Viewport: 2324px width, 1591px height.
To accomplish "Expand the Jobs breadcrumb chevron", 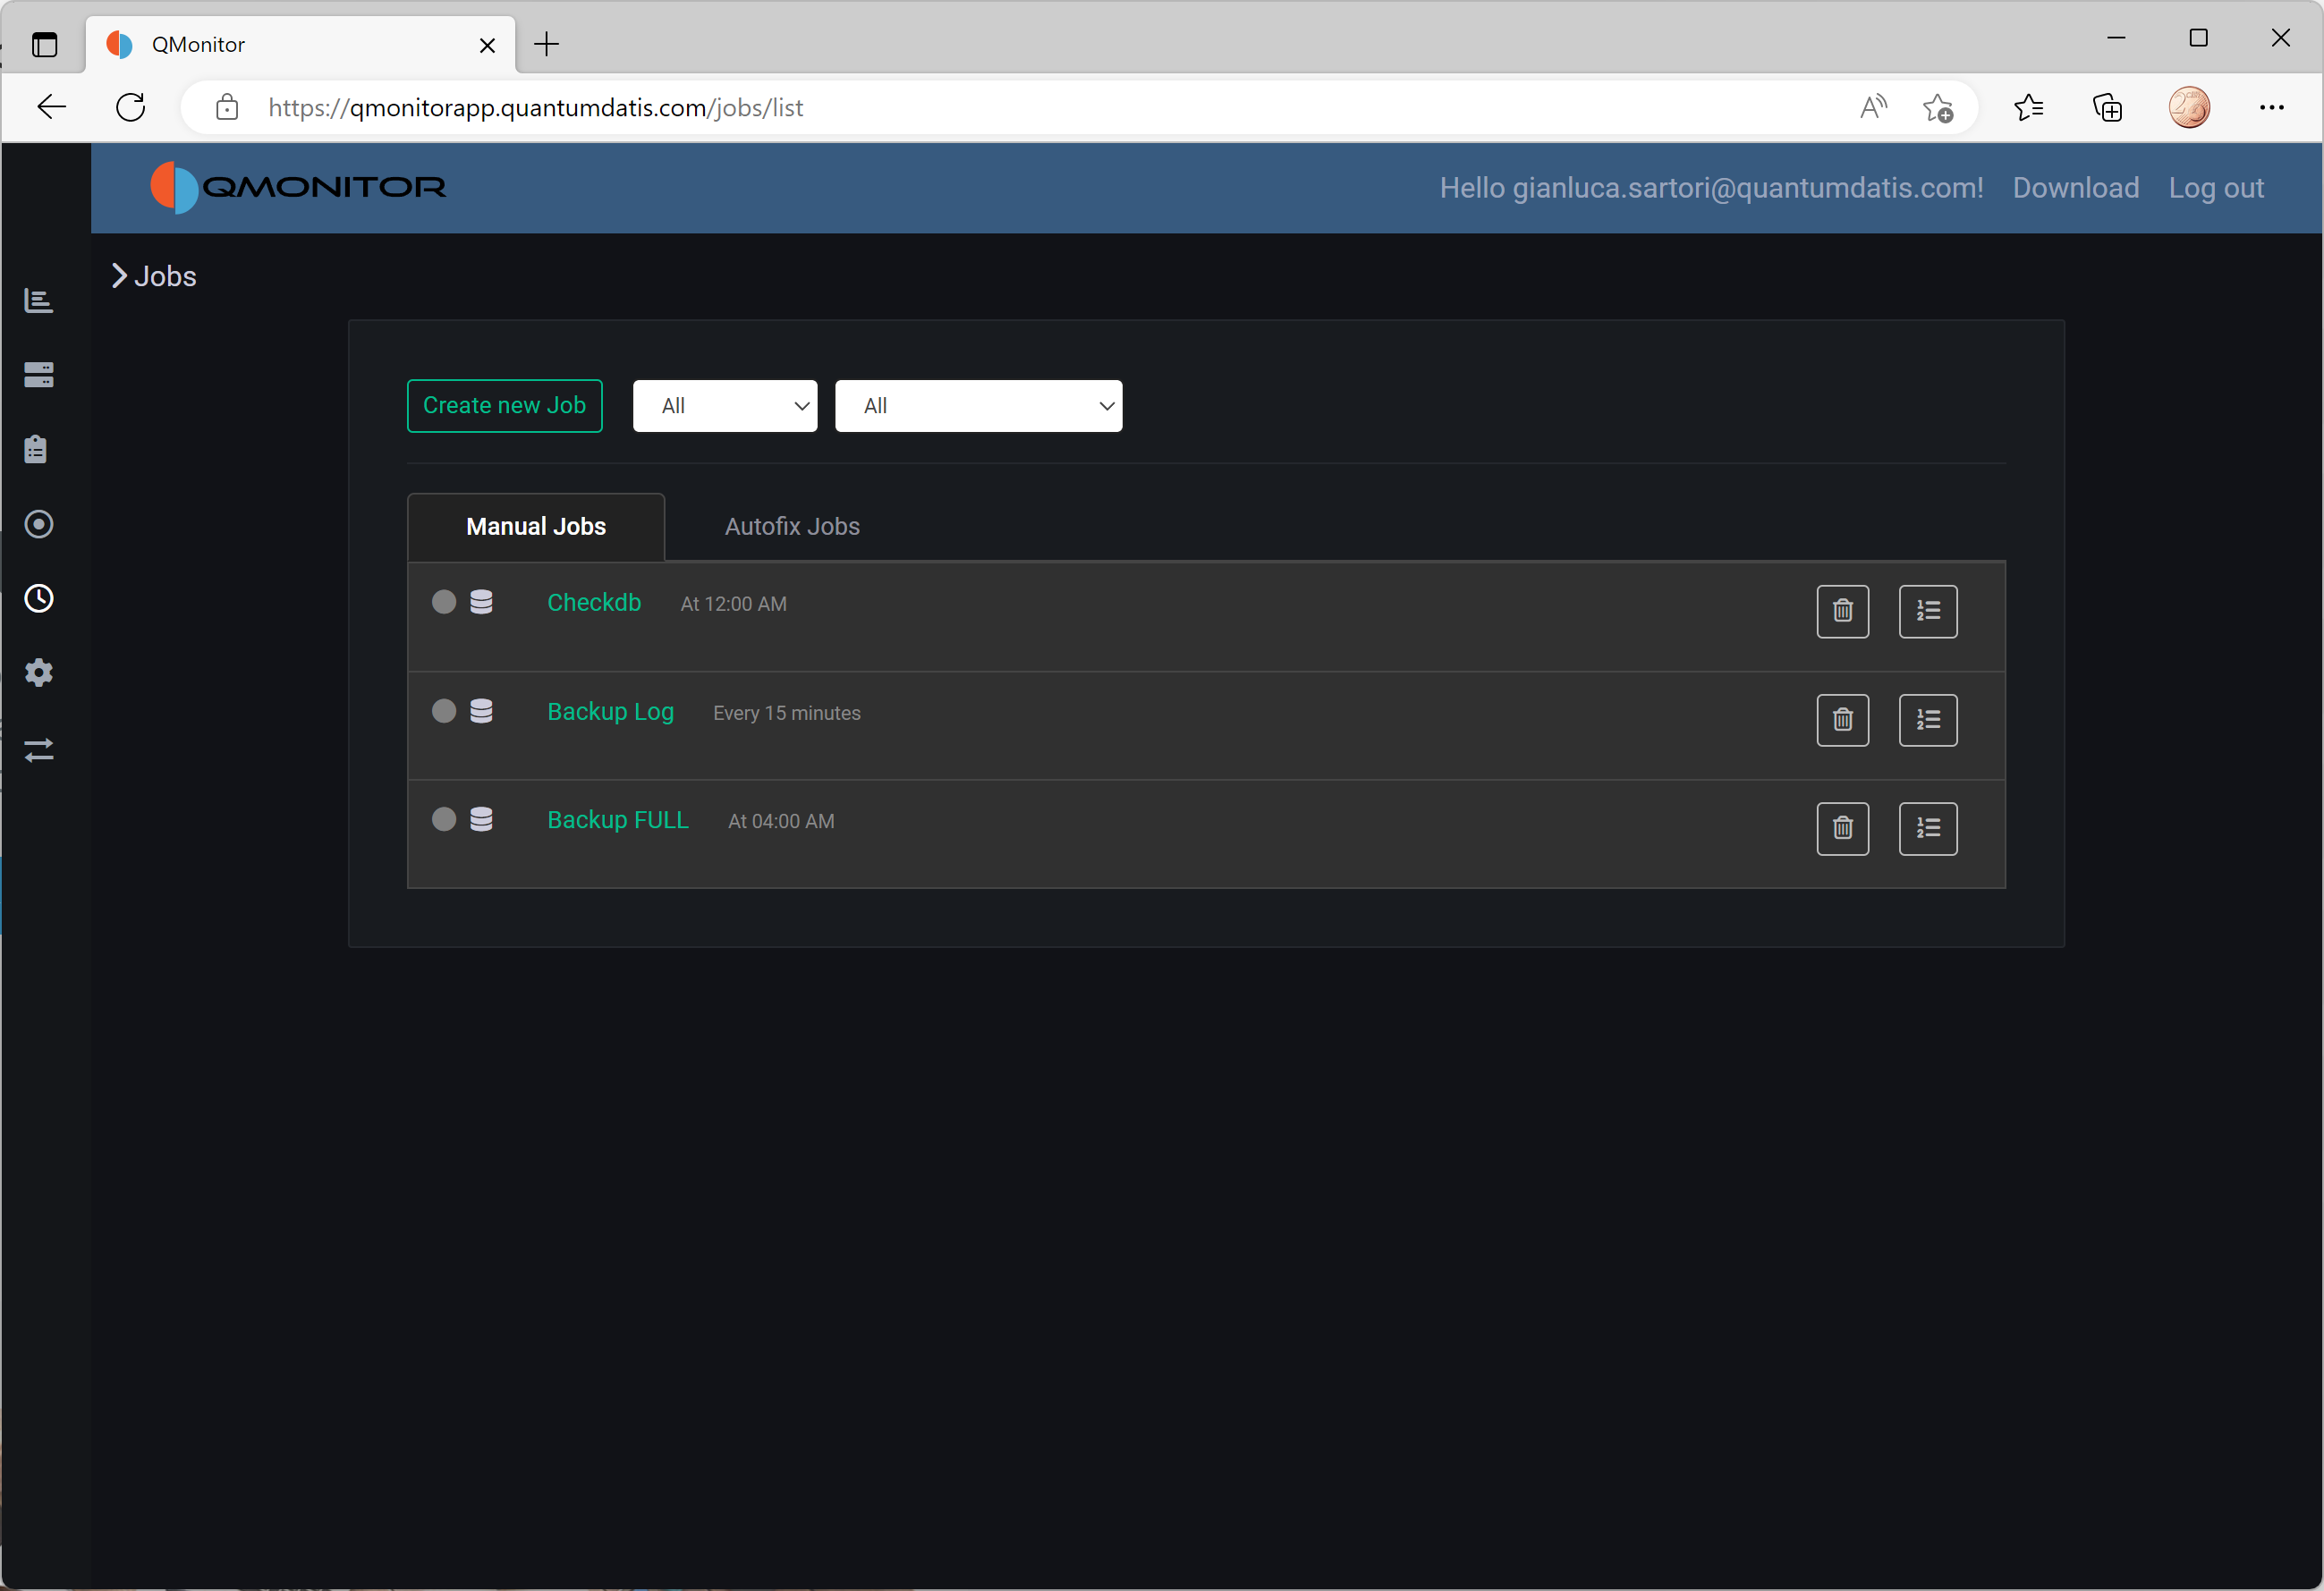I will point(119,276).
